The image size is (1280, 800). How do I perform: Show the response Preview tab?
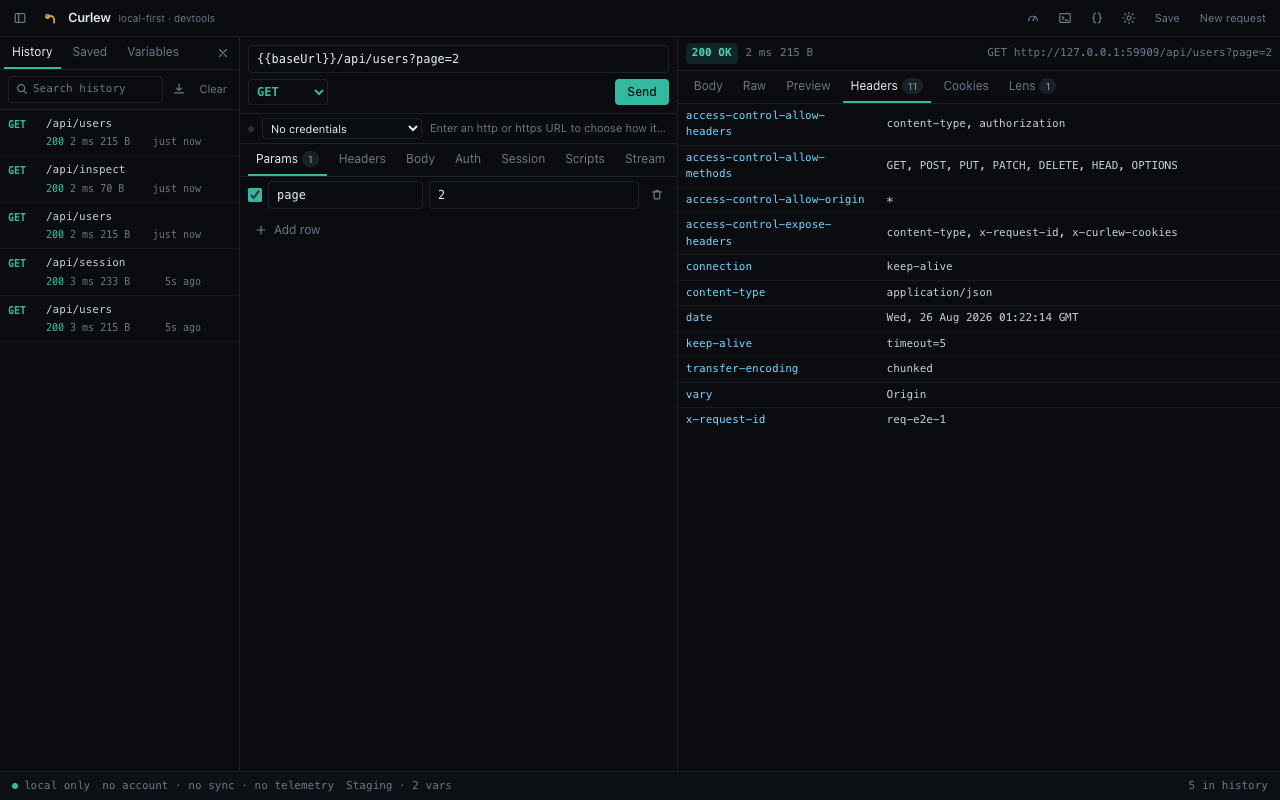(808, 86)
